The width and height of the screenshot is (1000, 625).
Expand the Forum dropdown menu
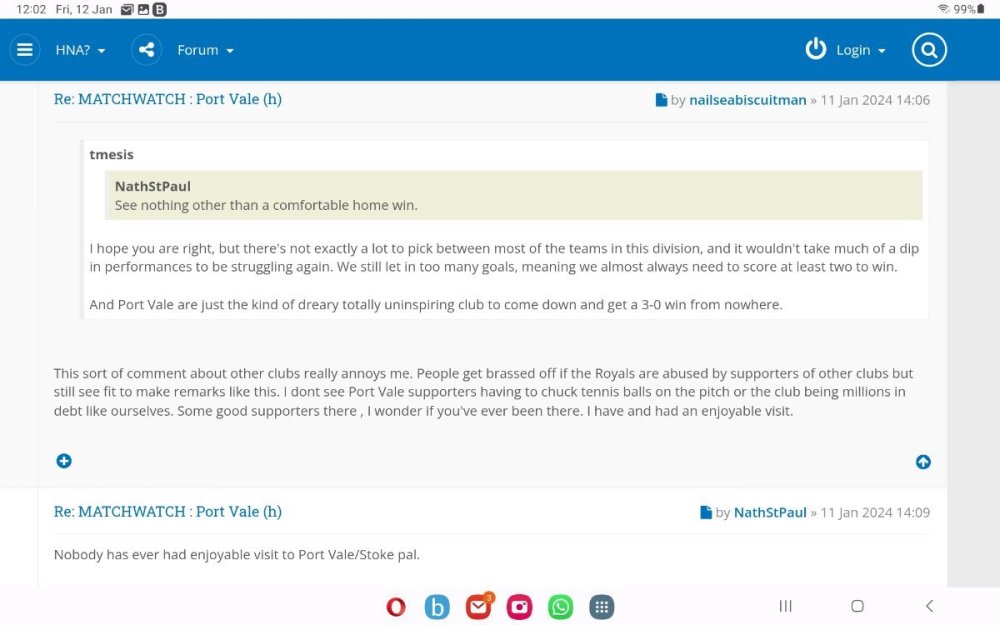point(205,50)
